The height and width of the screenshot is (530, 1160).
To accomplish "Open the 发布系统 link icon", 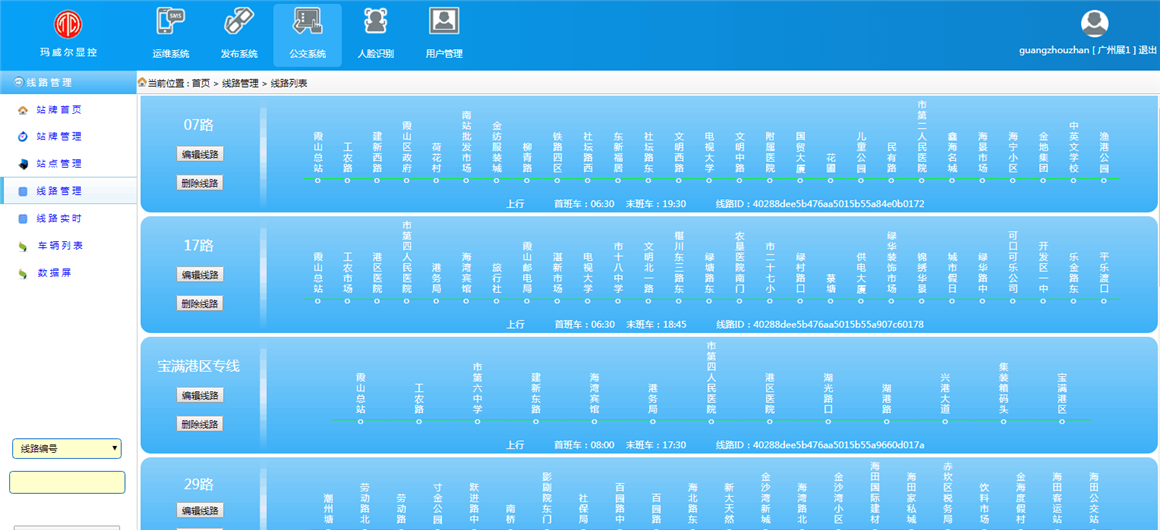I will [239, 22].
